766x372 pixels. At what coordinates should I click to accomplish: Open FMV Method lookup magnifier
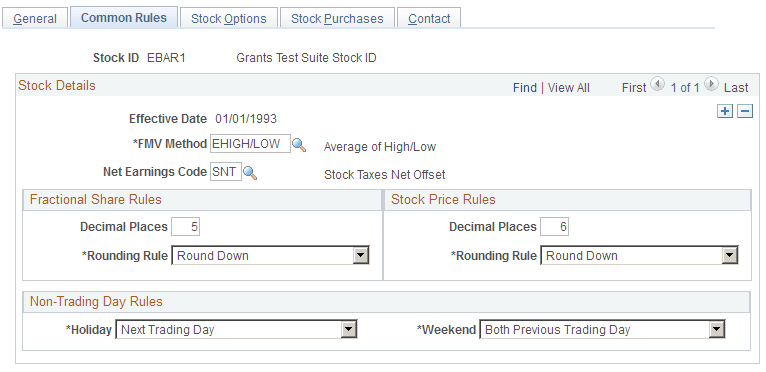click(x=299, y=145)
